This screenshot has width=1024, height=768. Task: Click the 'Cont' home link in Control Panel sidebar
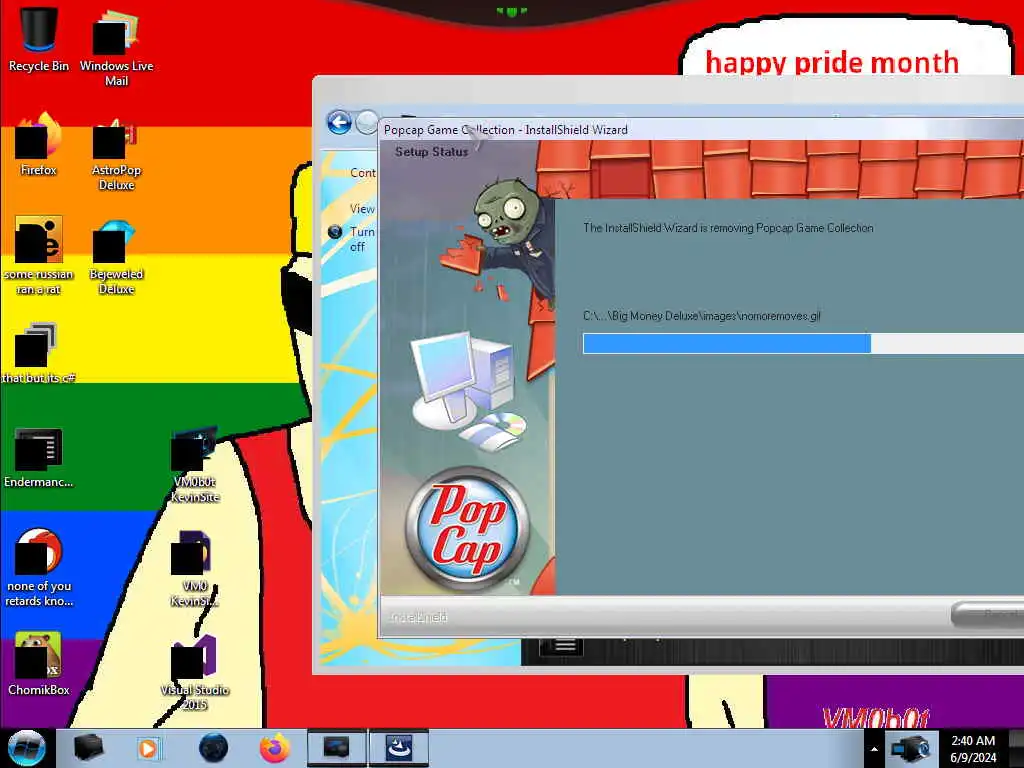(363, 172)
